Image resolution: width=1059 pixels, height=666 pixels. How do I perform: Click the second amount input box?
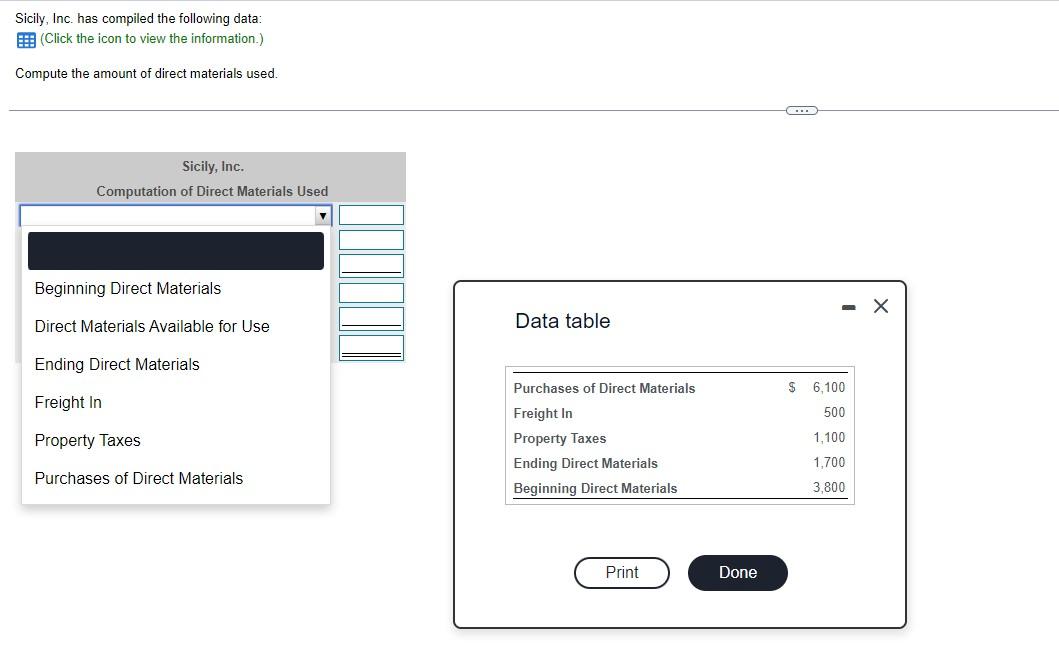[371, 240]
